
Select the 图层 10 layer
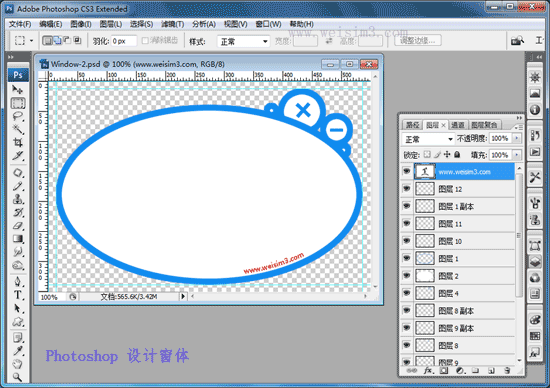point(464,241)
